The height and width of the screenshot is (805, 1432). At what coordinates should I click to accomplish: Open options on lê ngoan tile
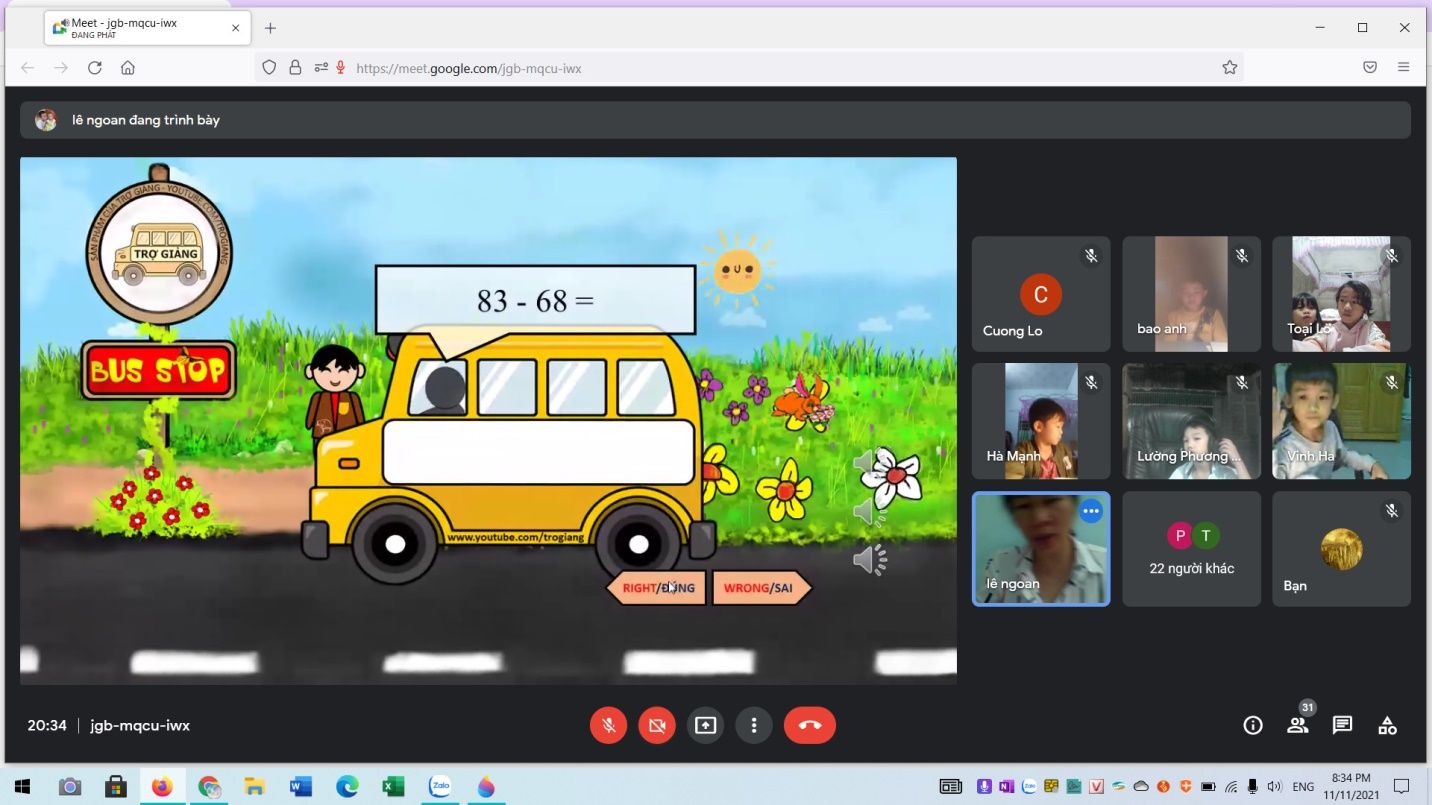coord(1091,511)
